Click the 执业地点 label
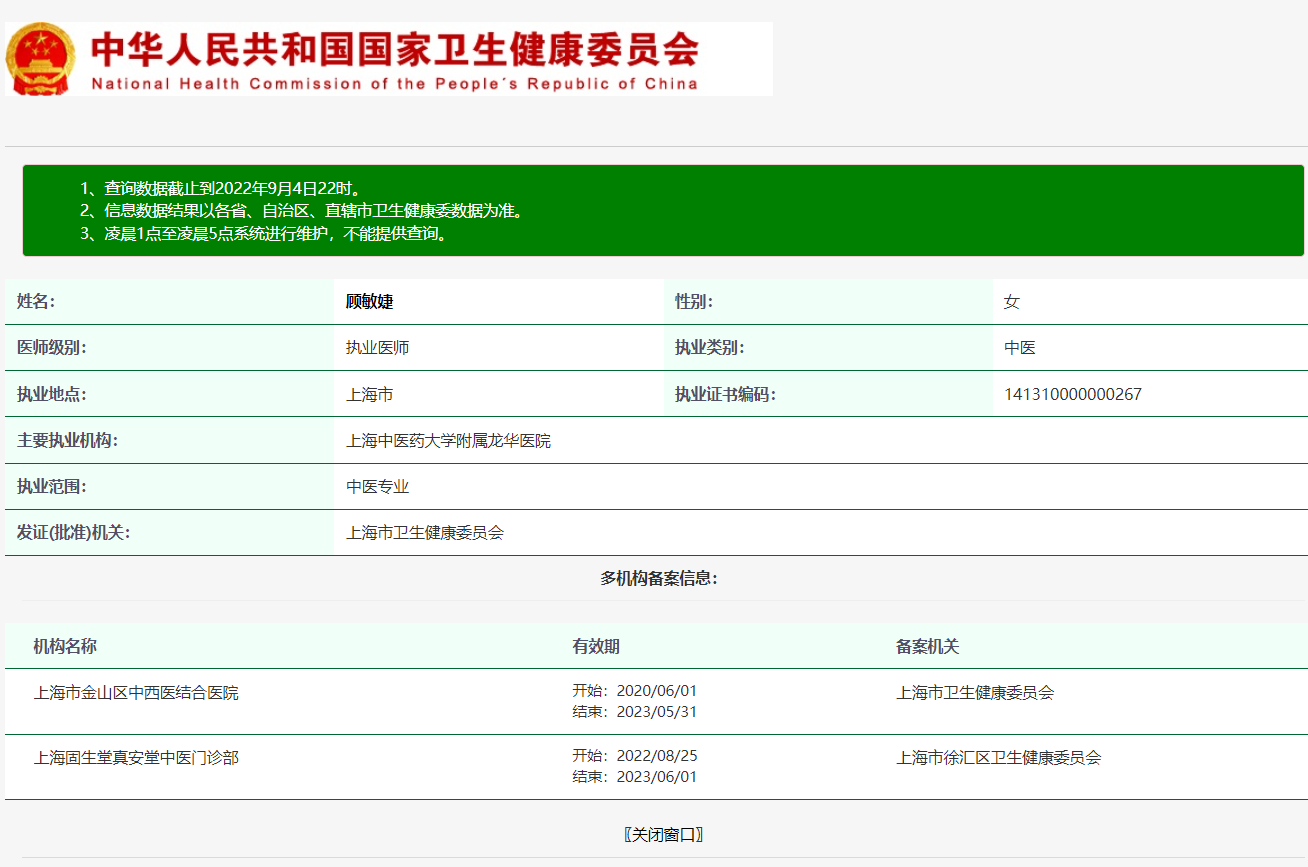Image resolution: width=1308 pixels, height=867 pixels. [52, 394]
